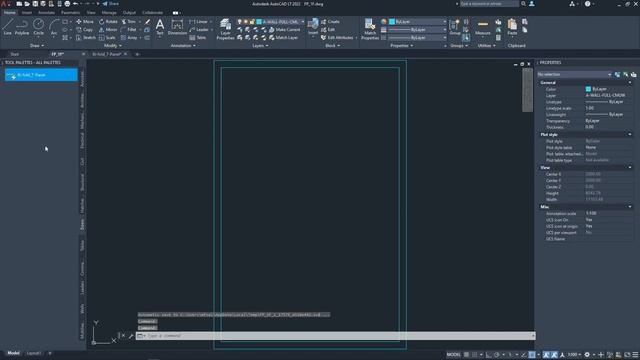640x360 pixels.
Task: Click the Undo arrow in quick access toolbar
Action: 76,4
